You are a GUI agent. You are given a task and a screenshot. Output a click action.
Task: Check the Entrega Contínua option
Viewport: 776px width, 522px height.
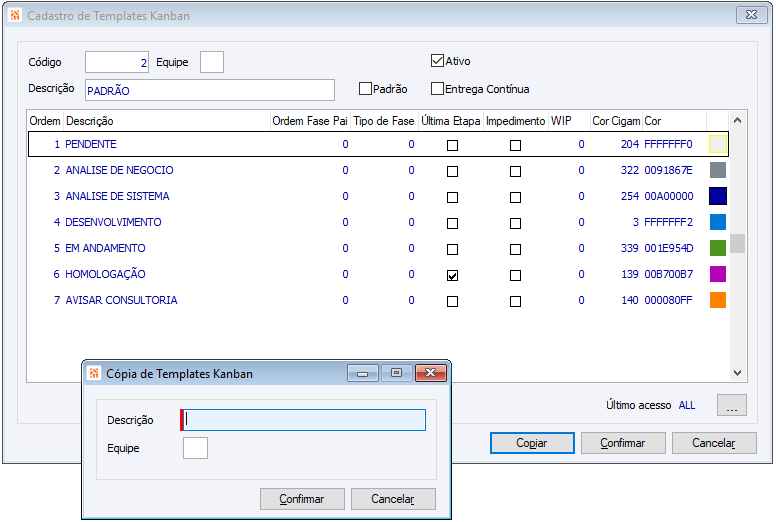point(437,89)
